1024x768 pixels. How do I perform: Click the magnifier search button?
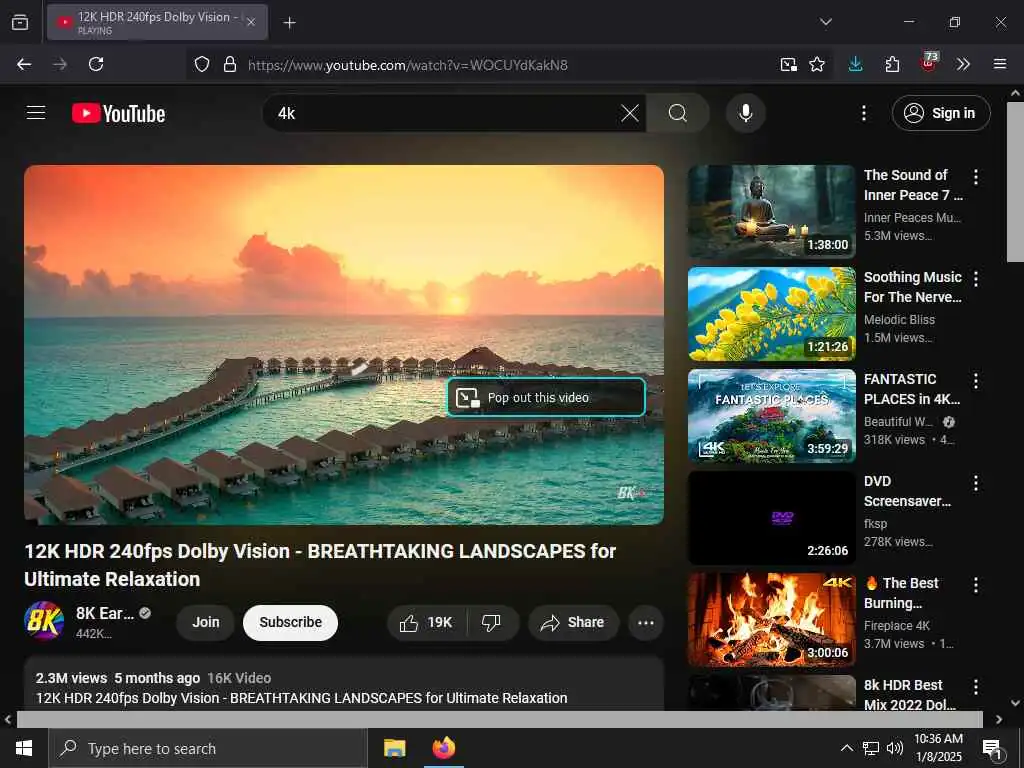(678, 113)
